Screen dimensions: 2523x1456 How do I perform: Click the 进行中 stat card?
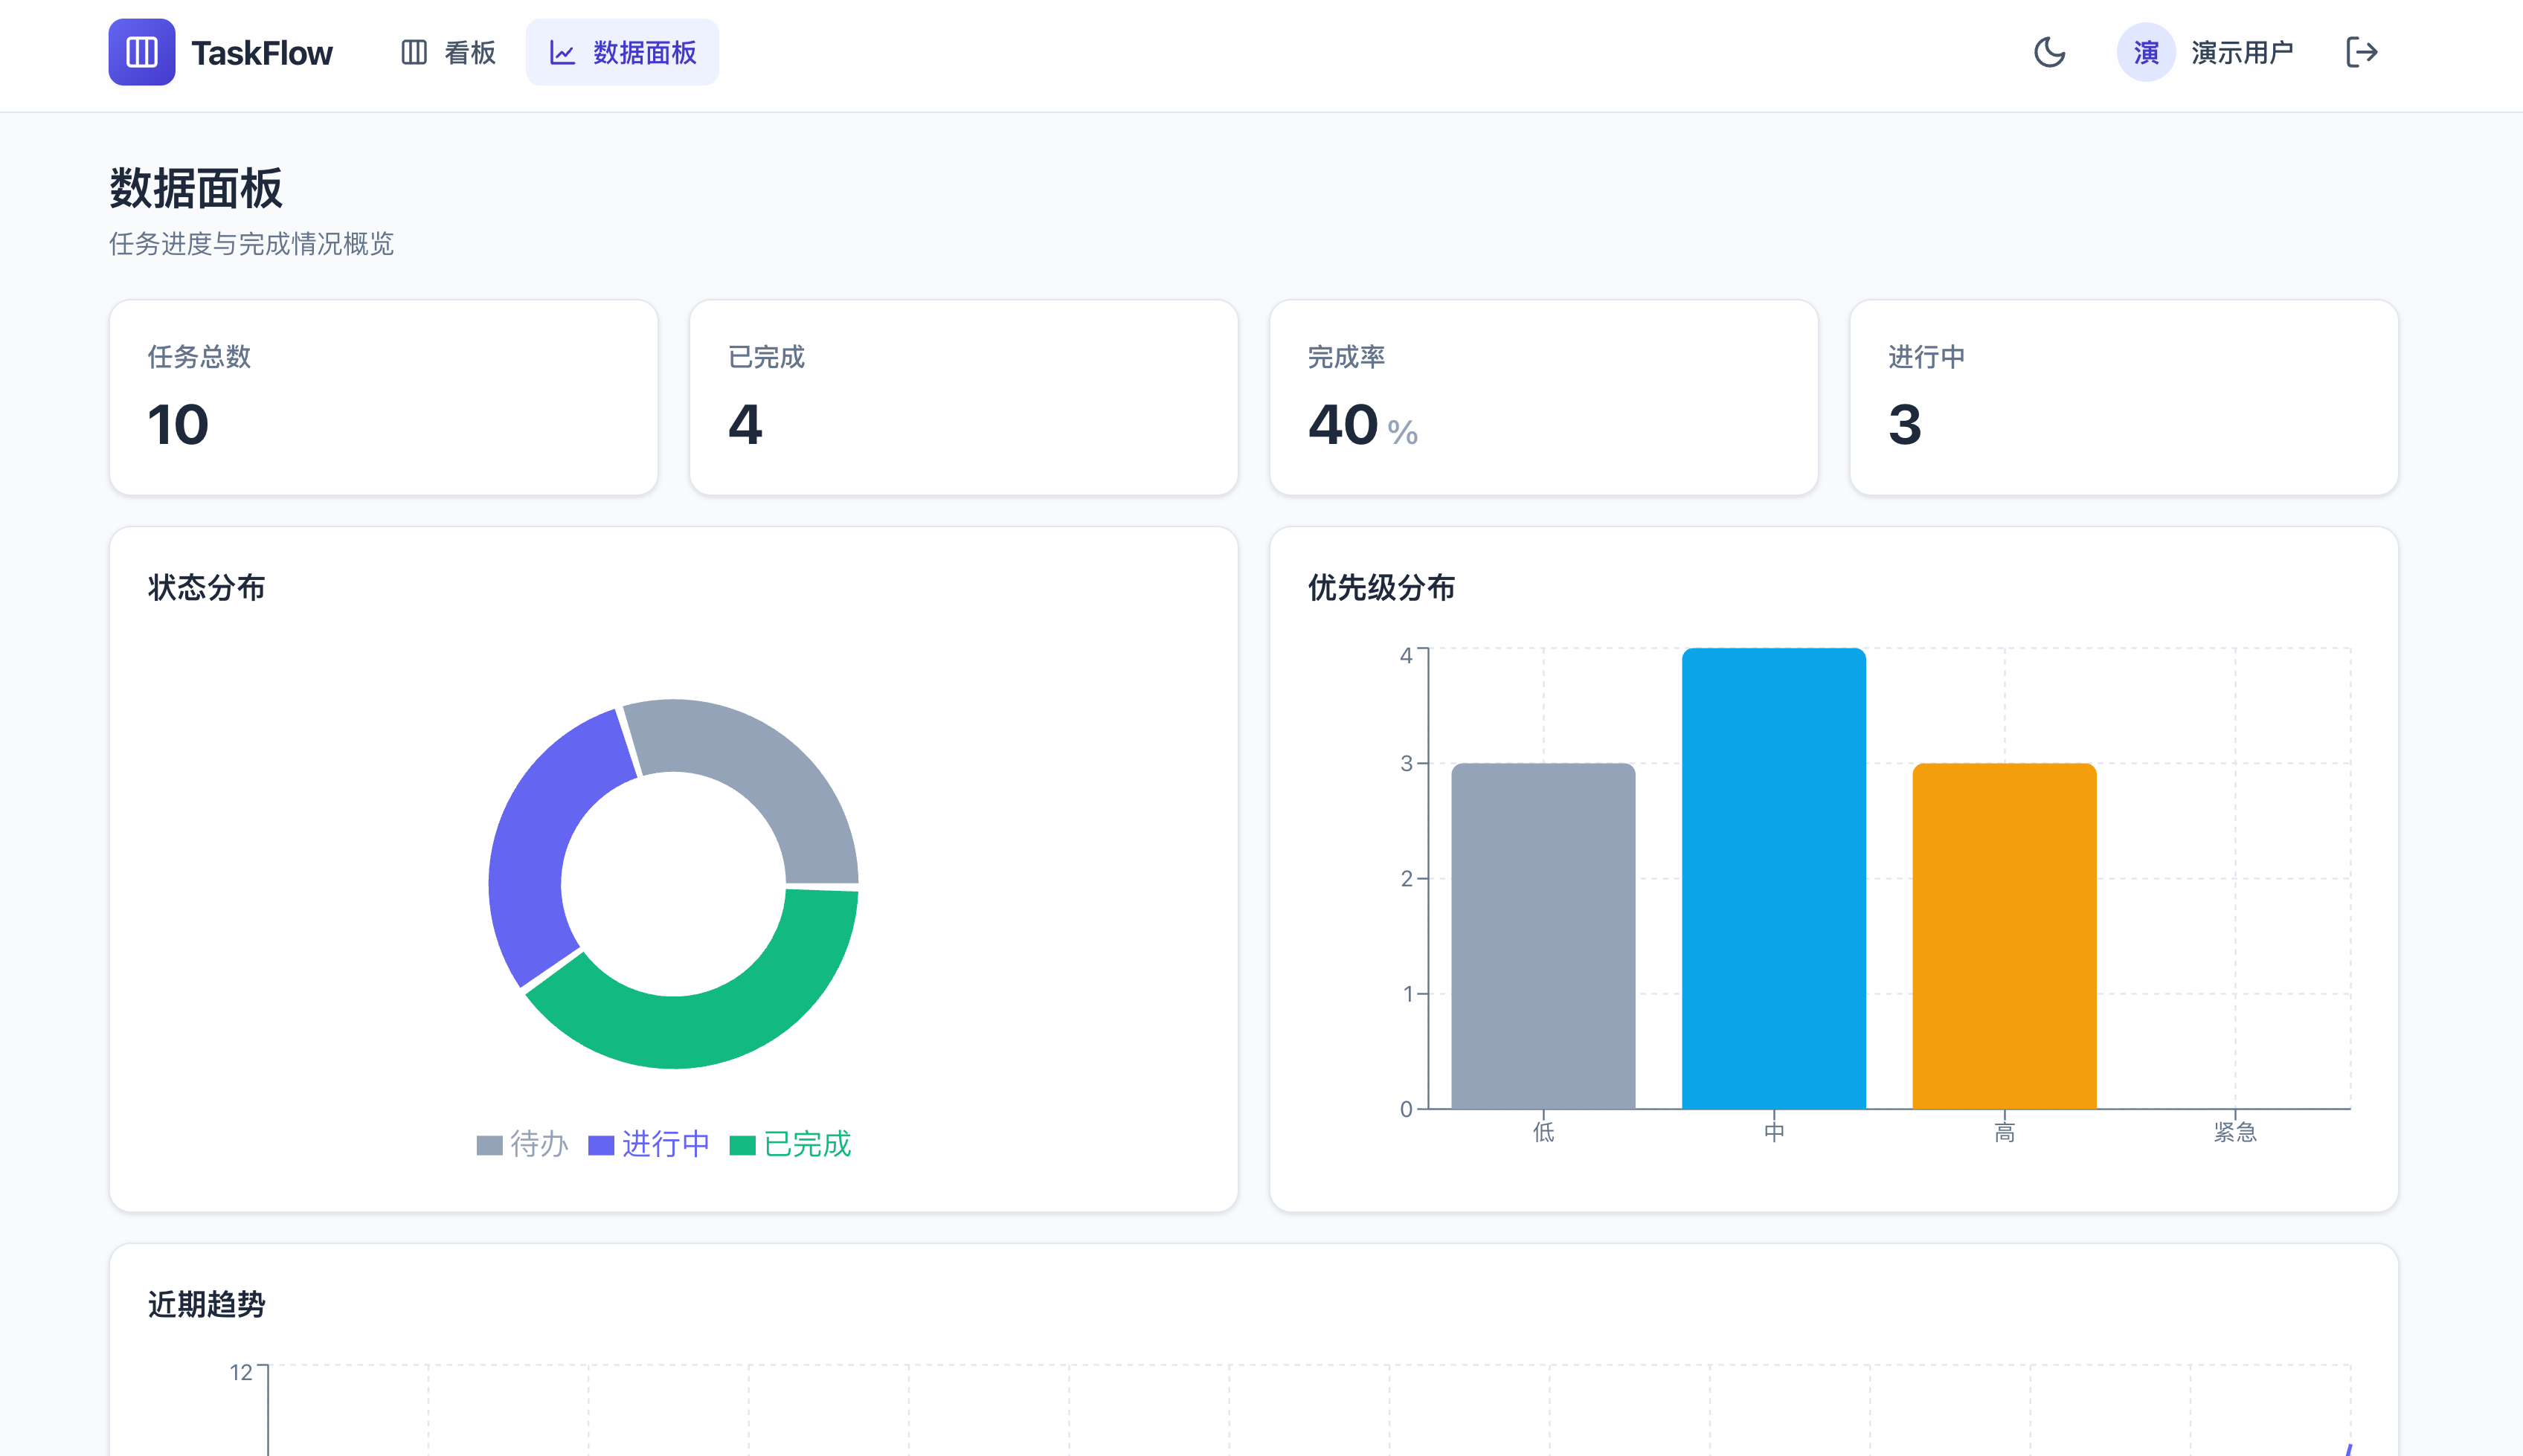point(2124,397)
